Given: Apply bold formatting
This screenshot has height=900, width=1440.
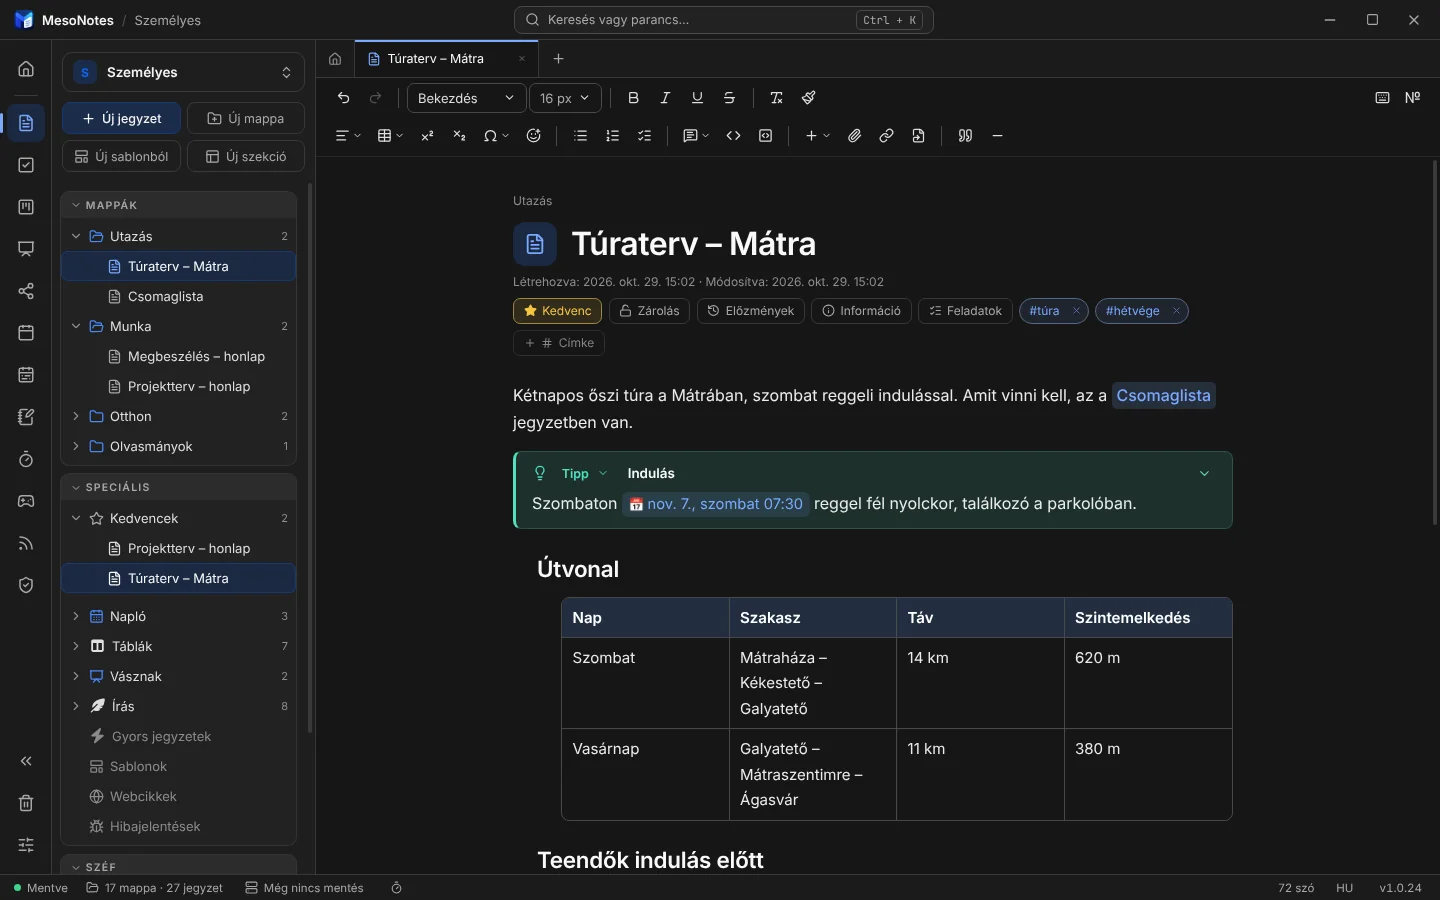Looking at the screenshot, I should (633, 98).
